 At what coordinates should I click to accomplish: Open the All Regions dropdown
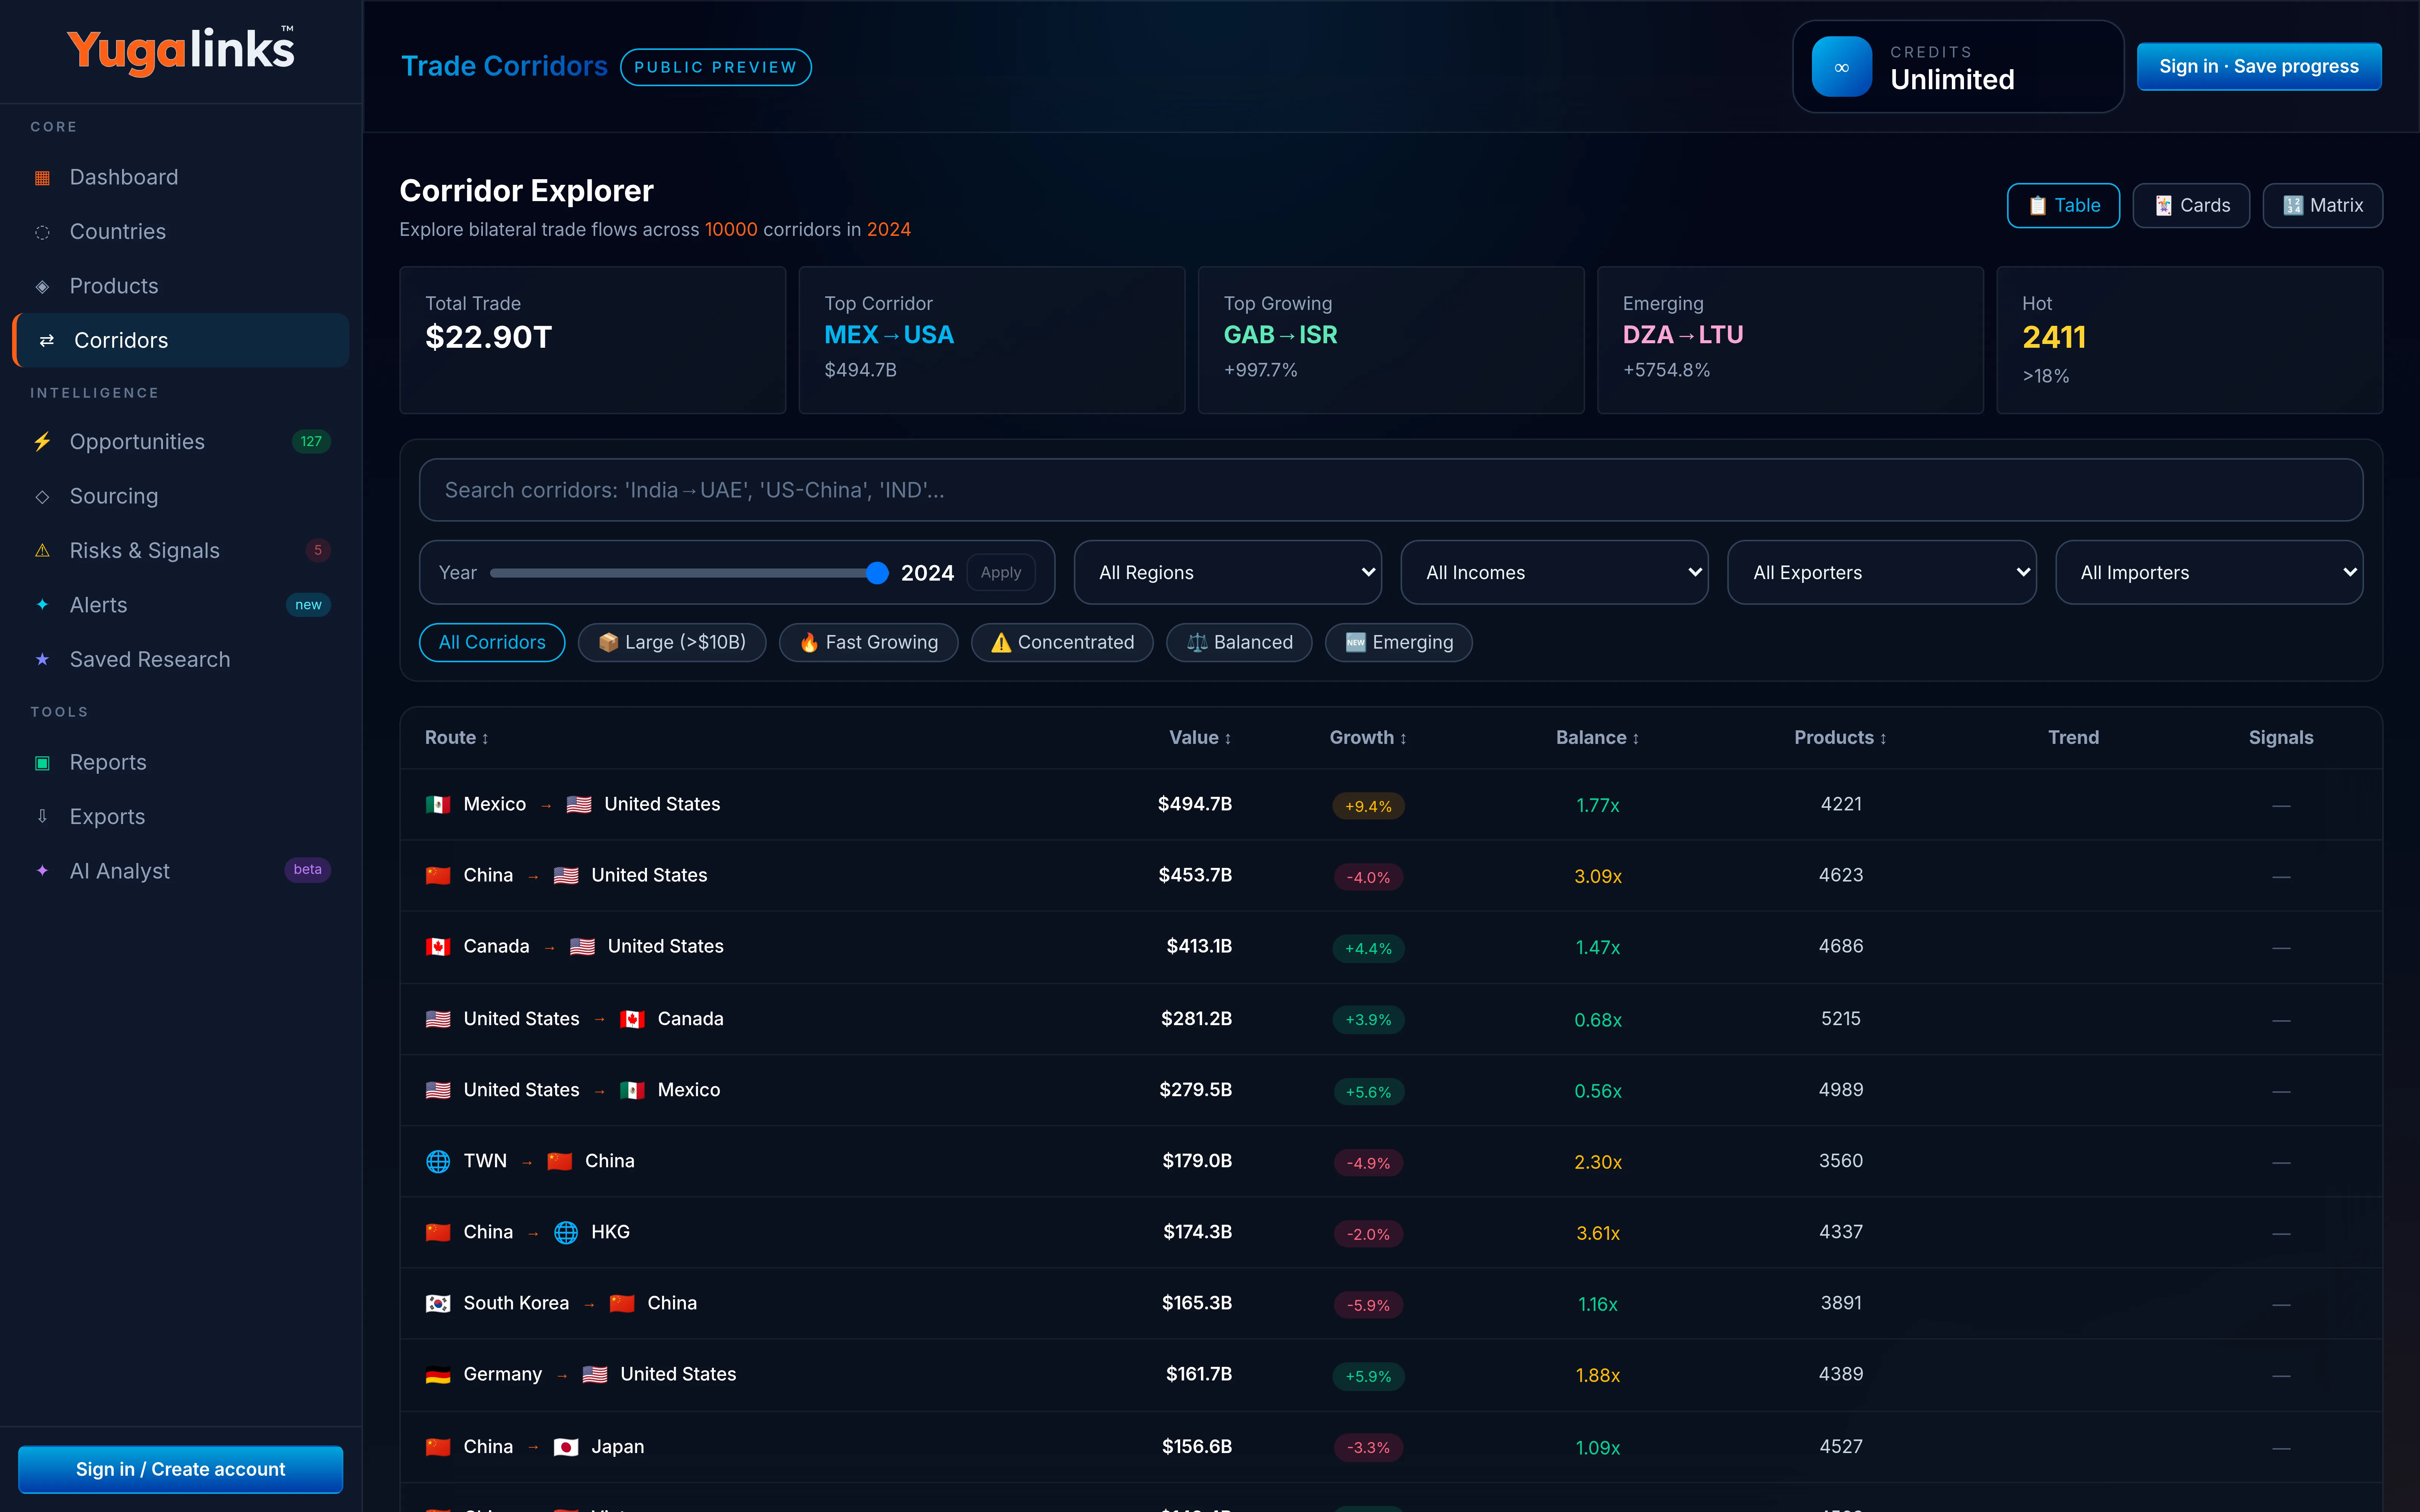click(x=1228, y=573)
